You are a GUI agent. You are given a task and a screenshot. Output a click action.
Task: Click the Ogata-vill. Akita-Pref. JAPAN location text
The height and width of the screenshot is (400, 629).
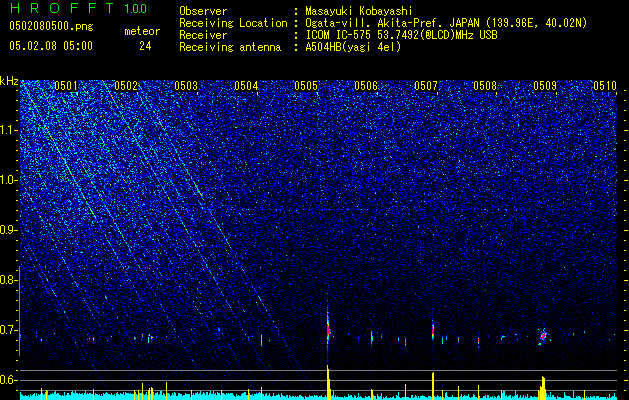click(x=445, y=23)
